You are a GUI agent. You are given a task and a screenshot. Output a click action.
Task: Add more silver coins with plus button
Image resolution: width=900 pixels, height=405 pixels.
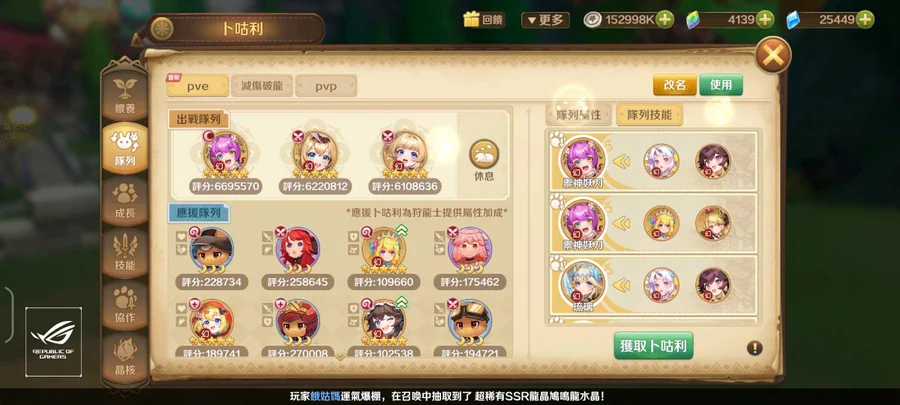tap(664, 20)
